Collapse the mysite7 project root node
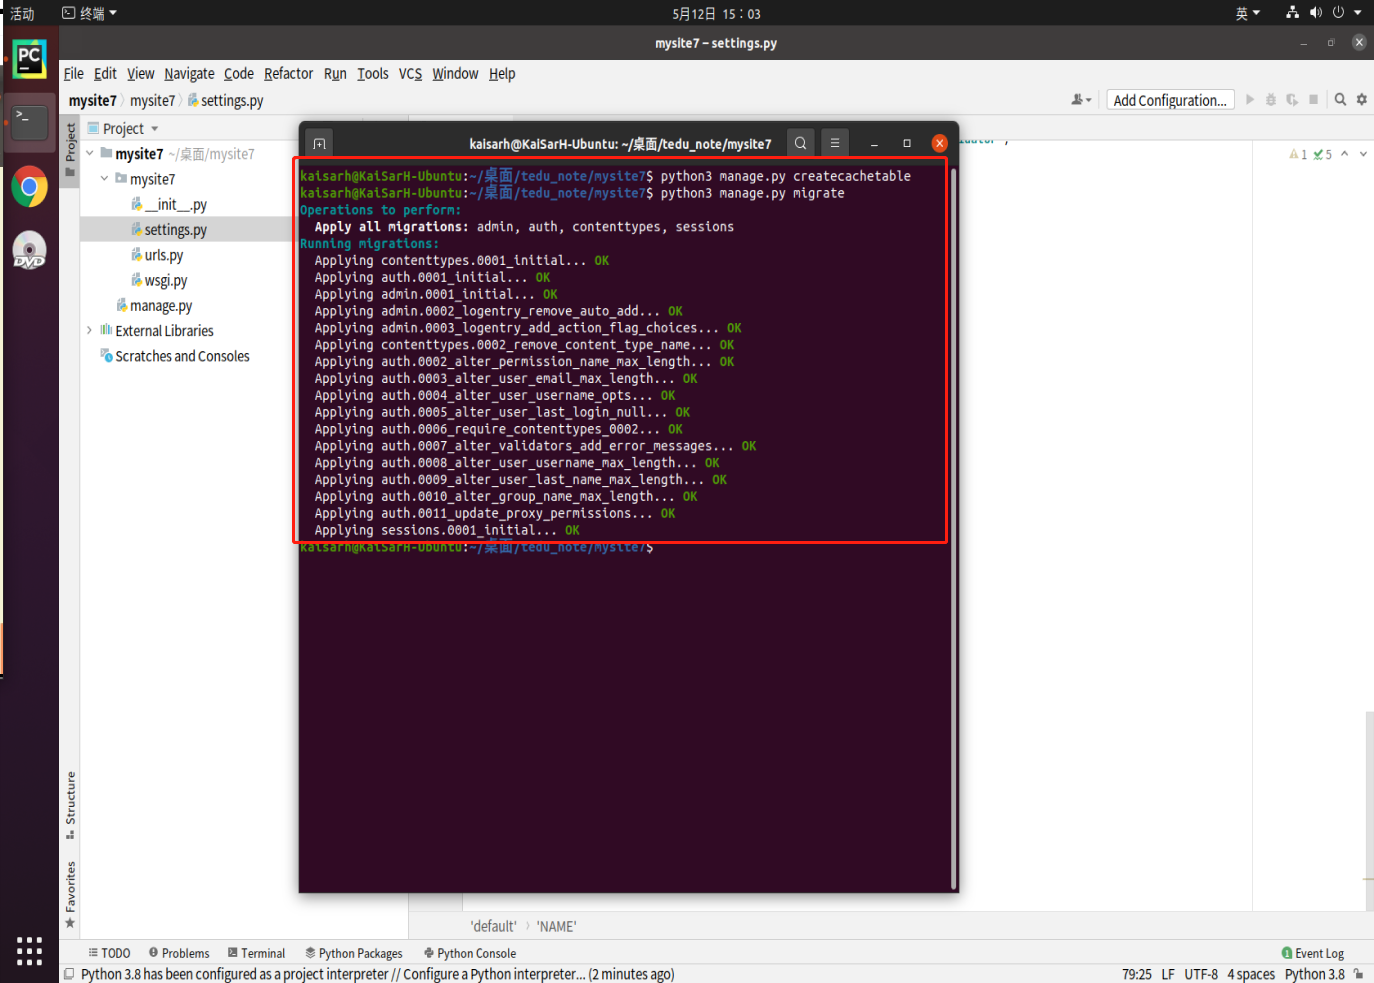Viewport: 1374px width, 983px height. [x=88, y=153]
